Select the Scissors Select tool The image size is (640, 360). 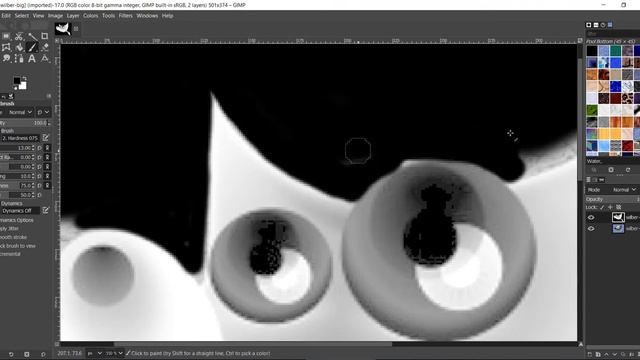tap(19, 37)
